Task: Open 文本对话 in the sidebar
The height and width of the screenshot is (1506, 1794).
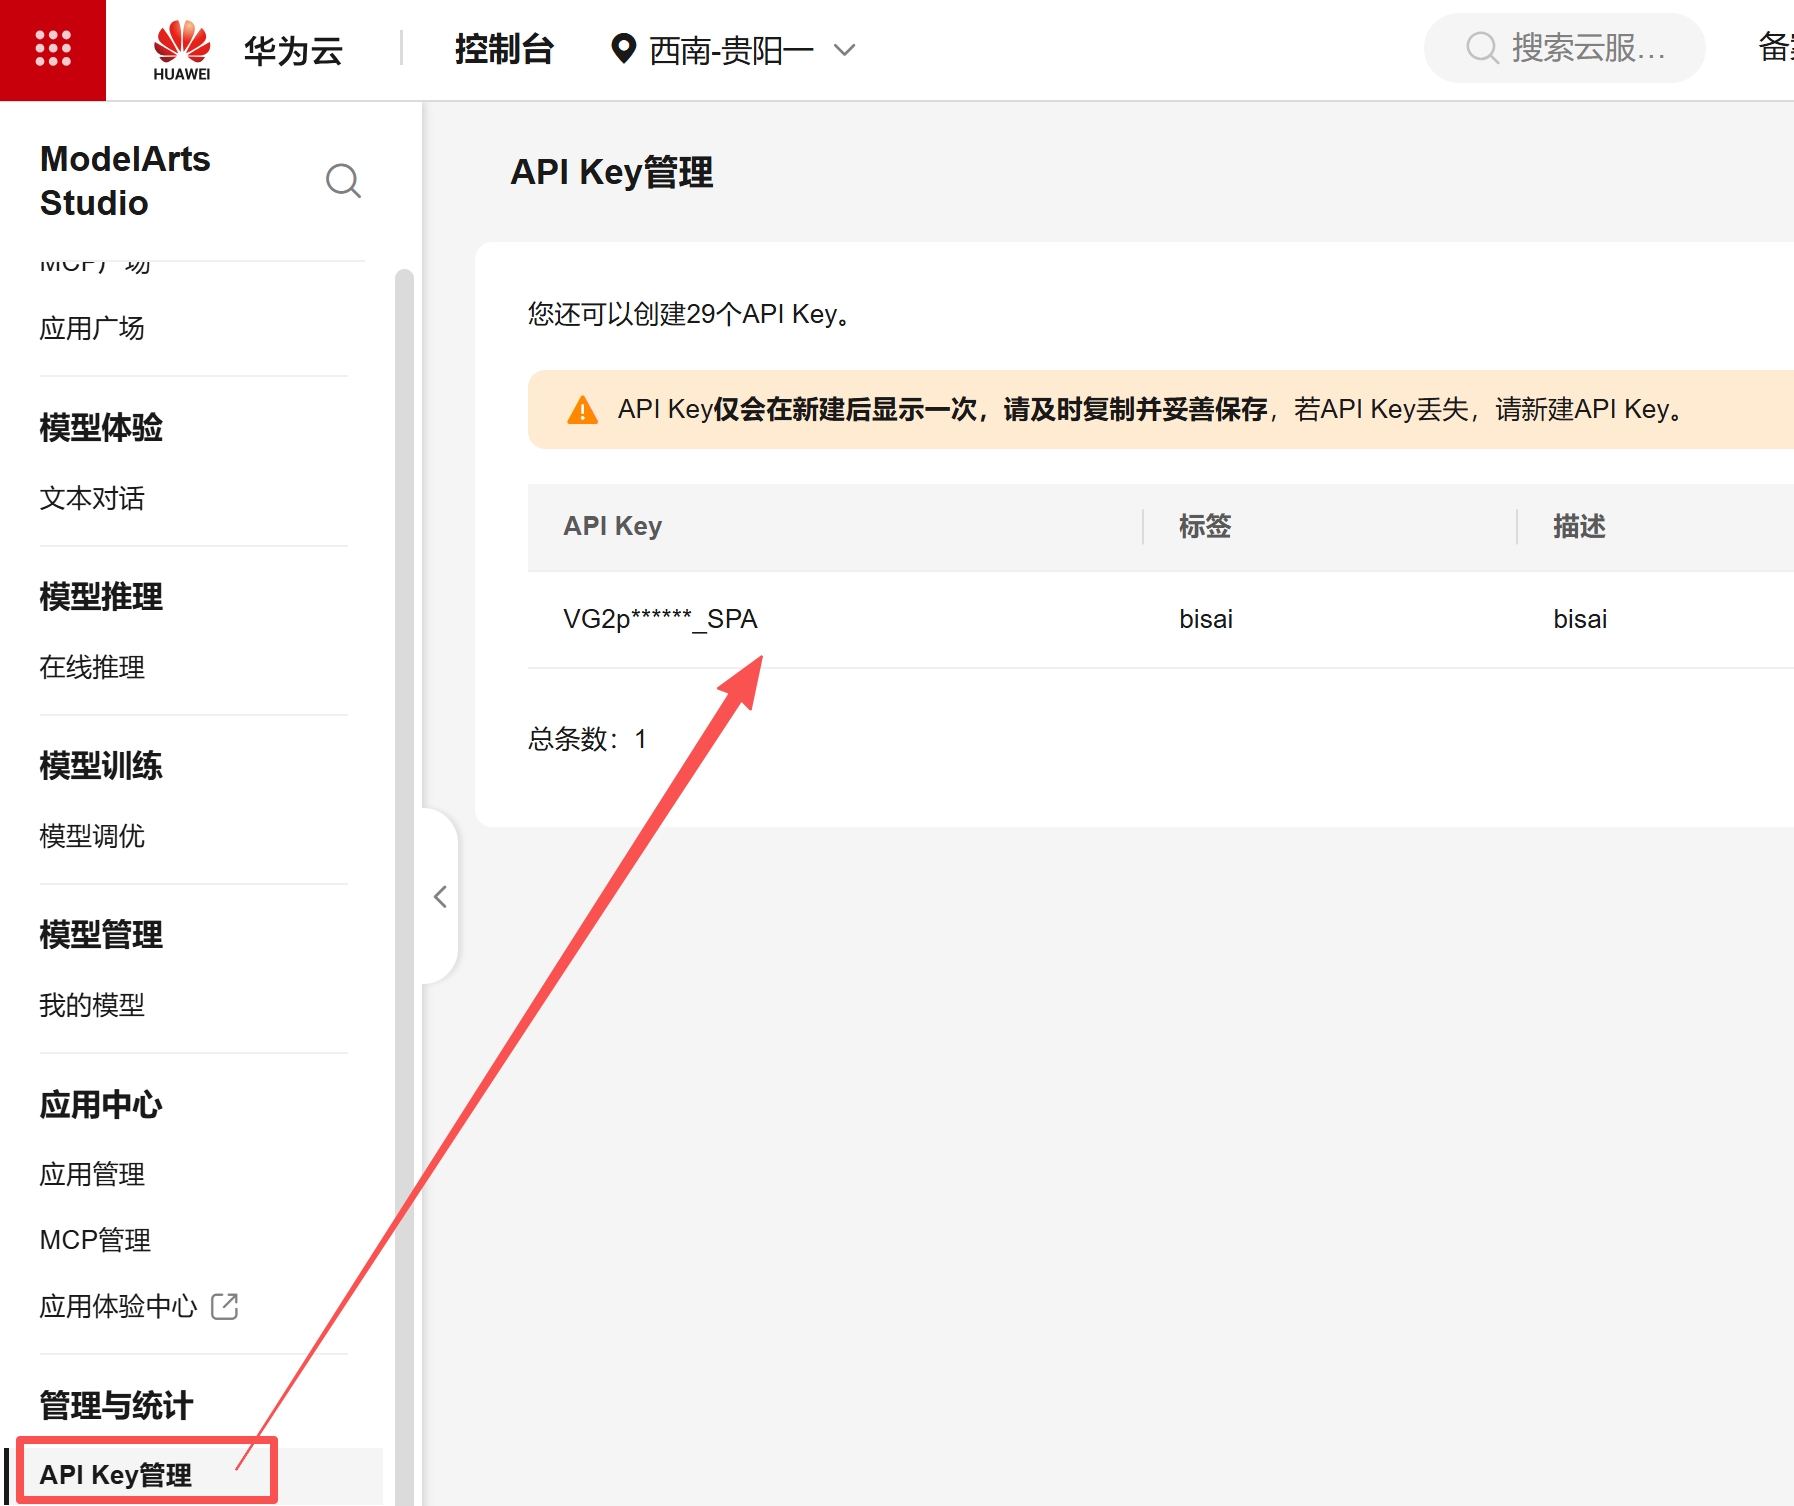Action: [92, 498]
